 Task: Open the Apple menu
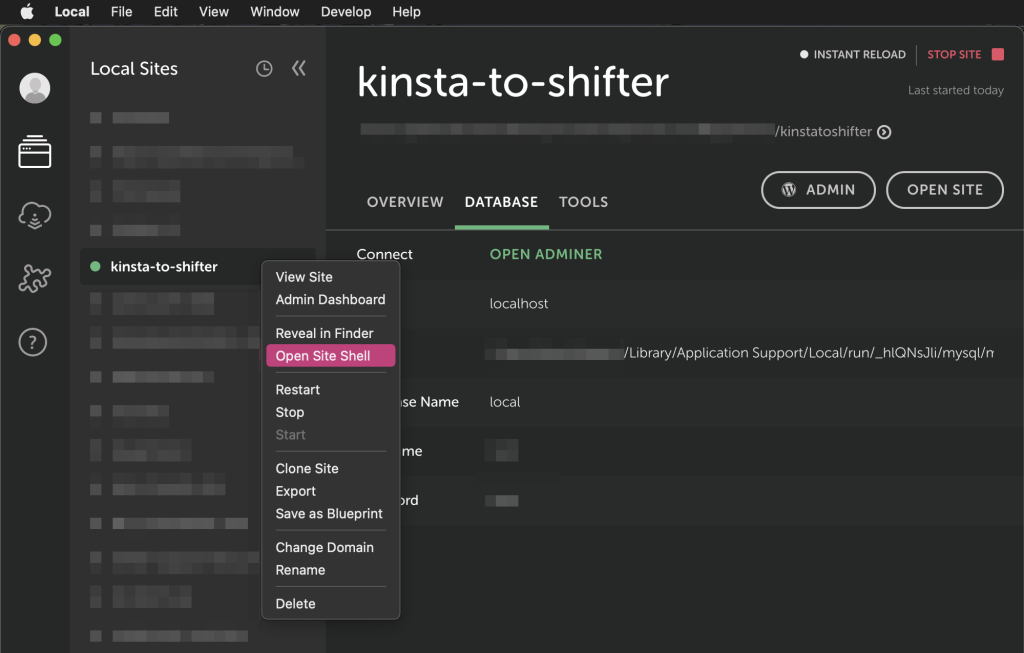(27, 12)
